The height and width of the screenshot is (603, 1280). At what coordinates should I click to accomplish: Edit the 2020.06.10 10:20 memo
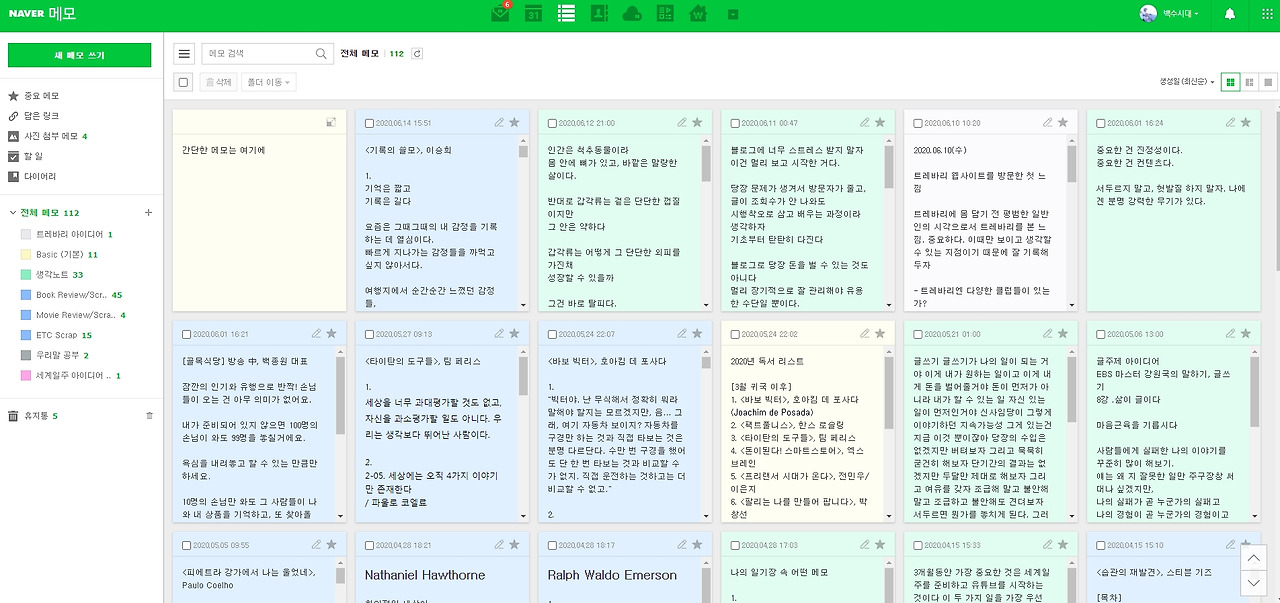pyautogui.click(x=1048, y=122)
